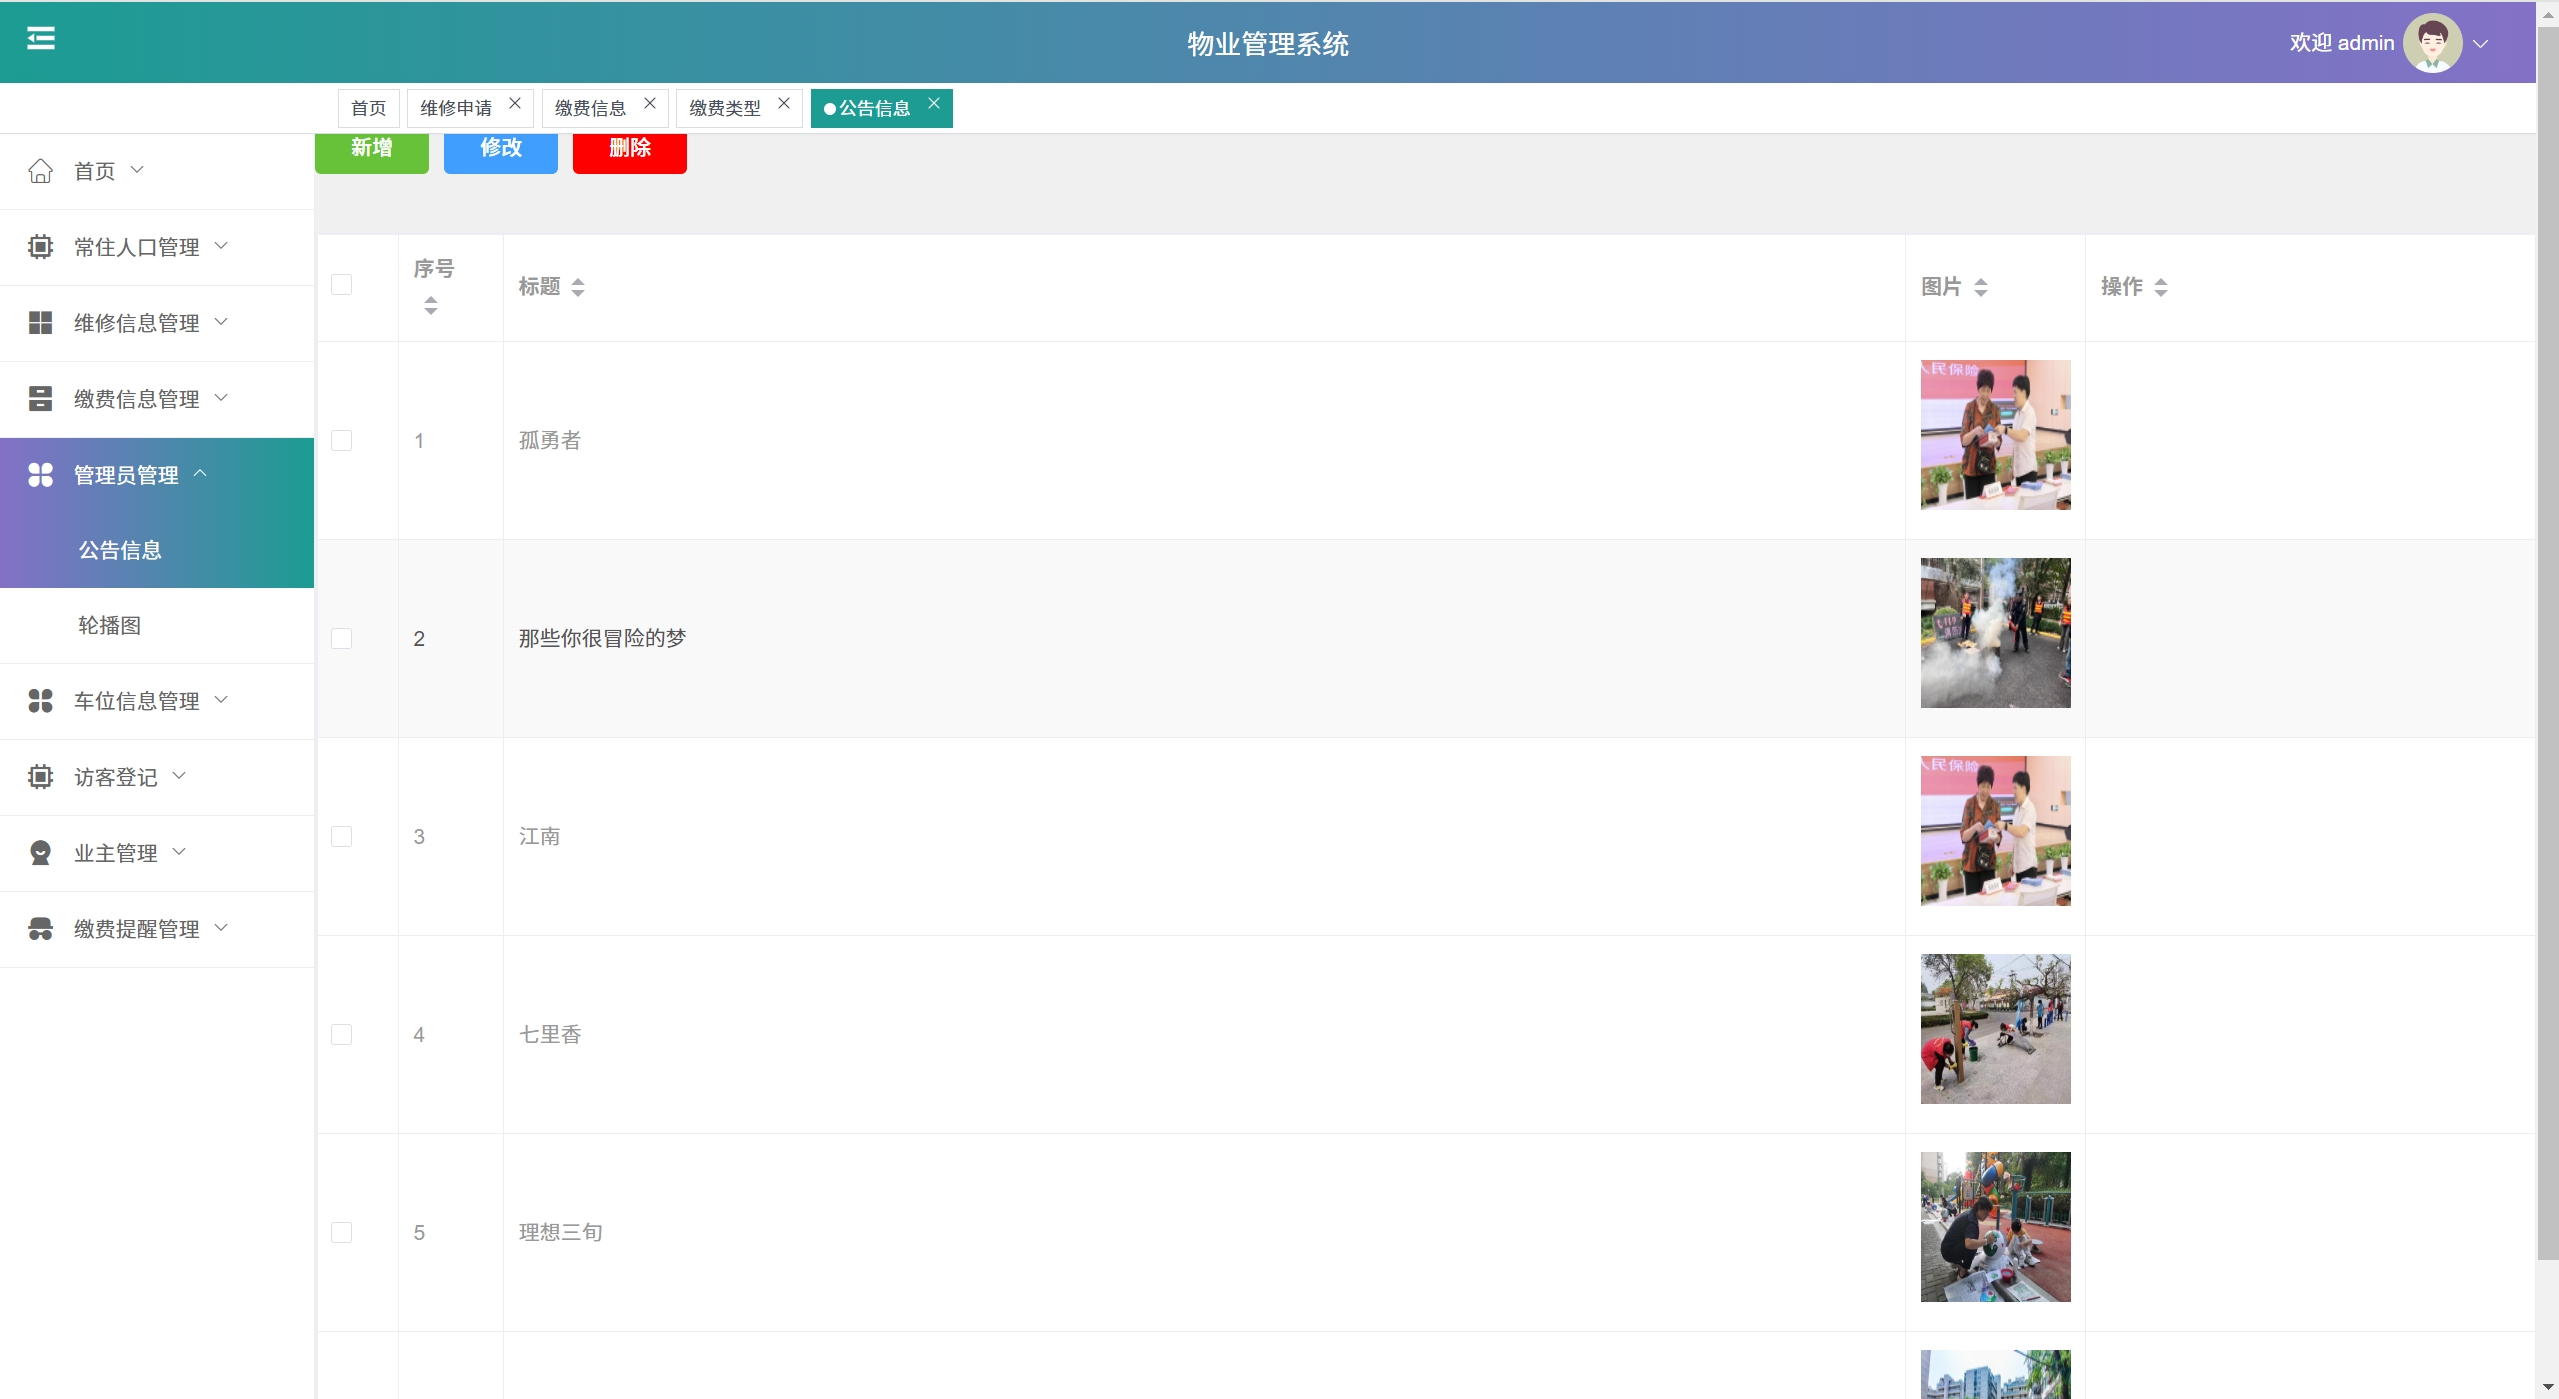Image resolution: width=2559 pixels, height=1399 pixels.
Task: Close the 缴费类型 tab
Action: click(784, 104)
